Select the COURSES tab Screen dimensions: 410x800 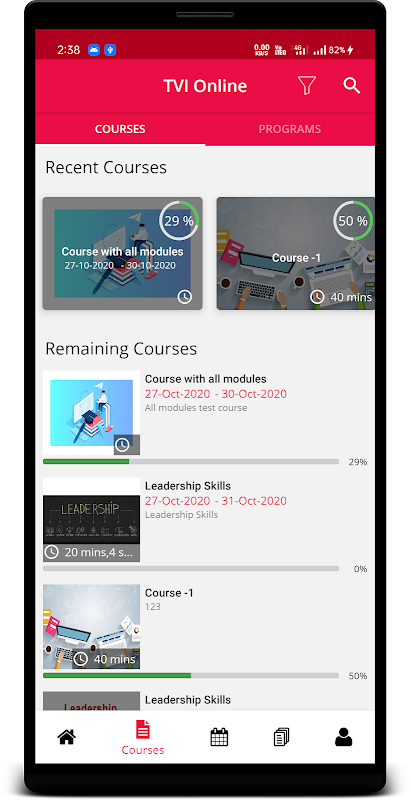pos(120,129)
